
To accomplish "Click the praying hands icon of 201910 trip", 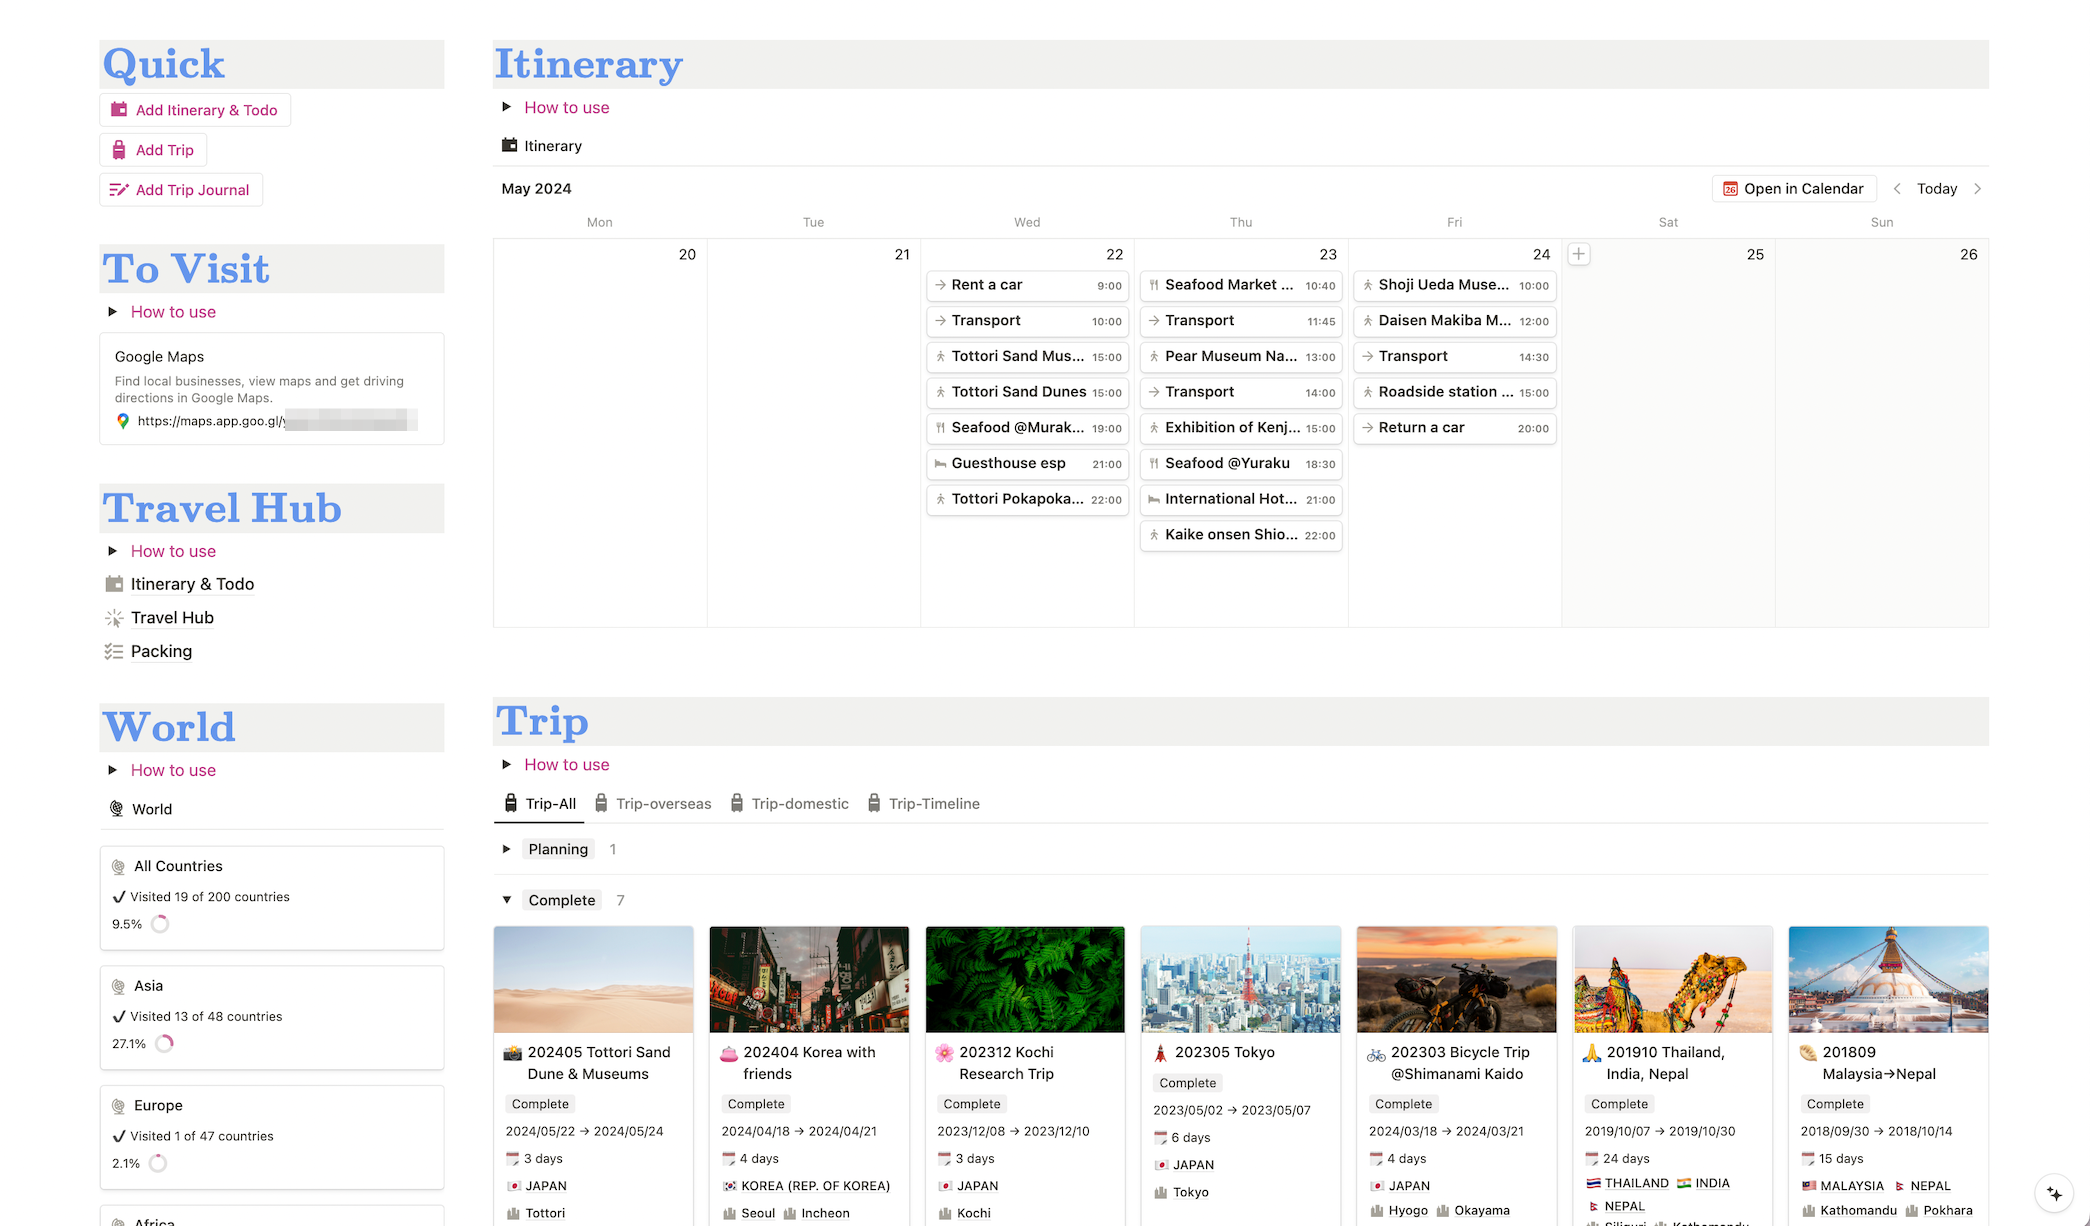I will [x=1593, y=1053].
